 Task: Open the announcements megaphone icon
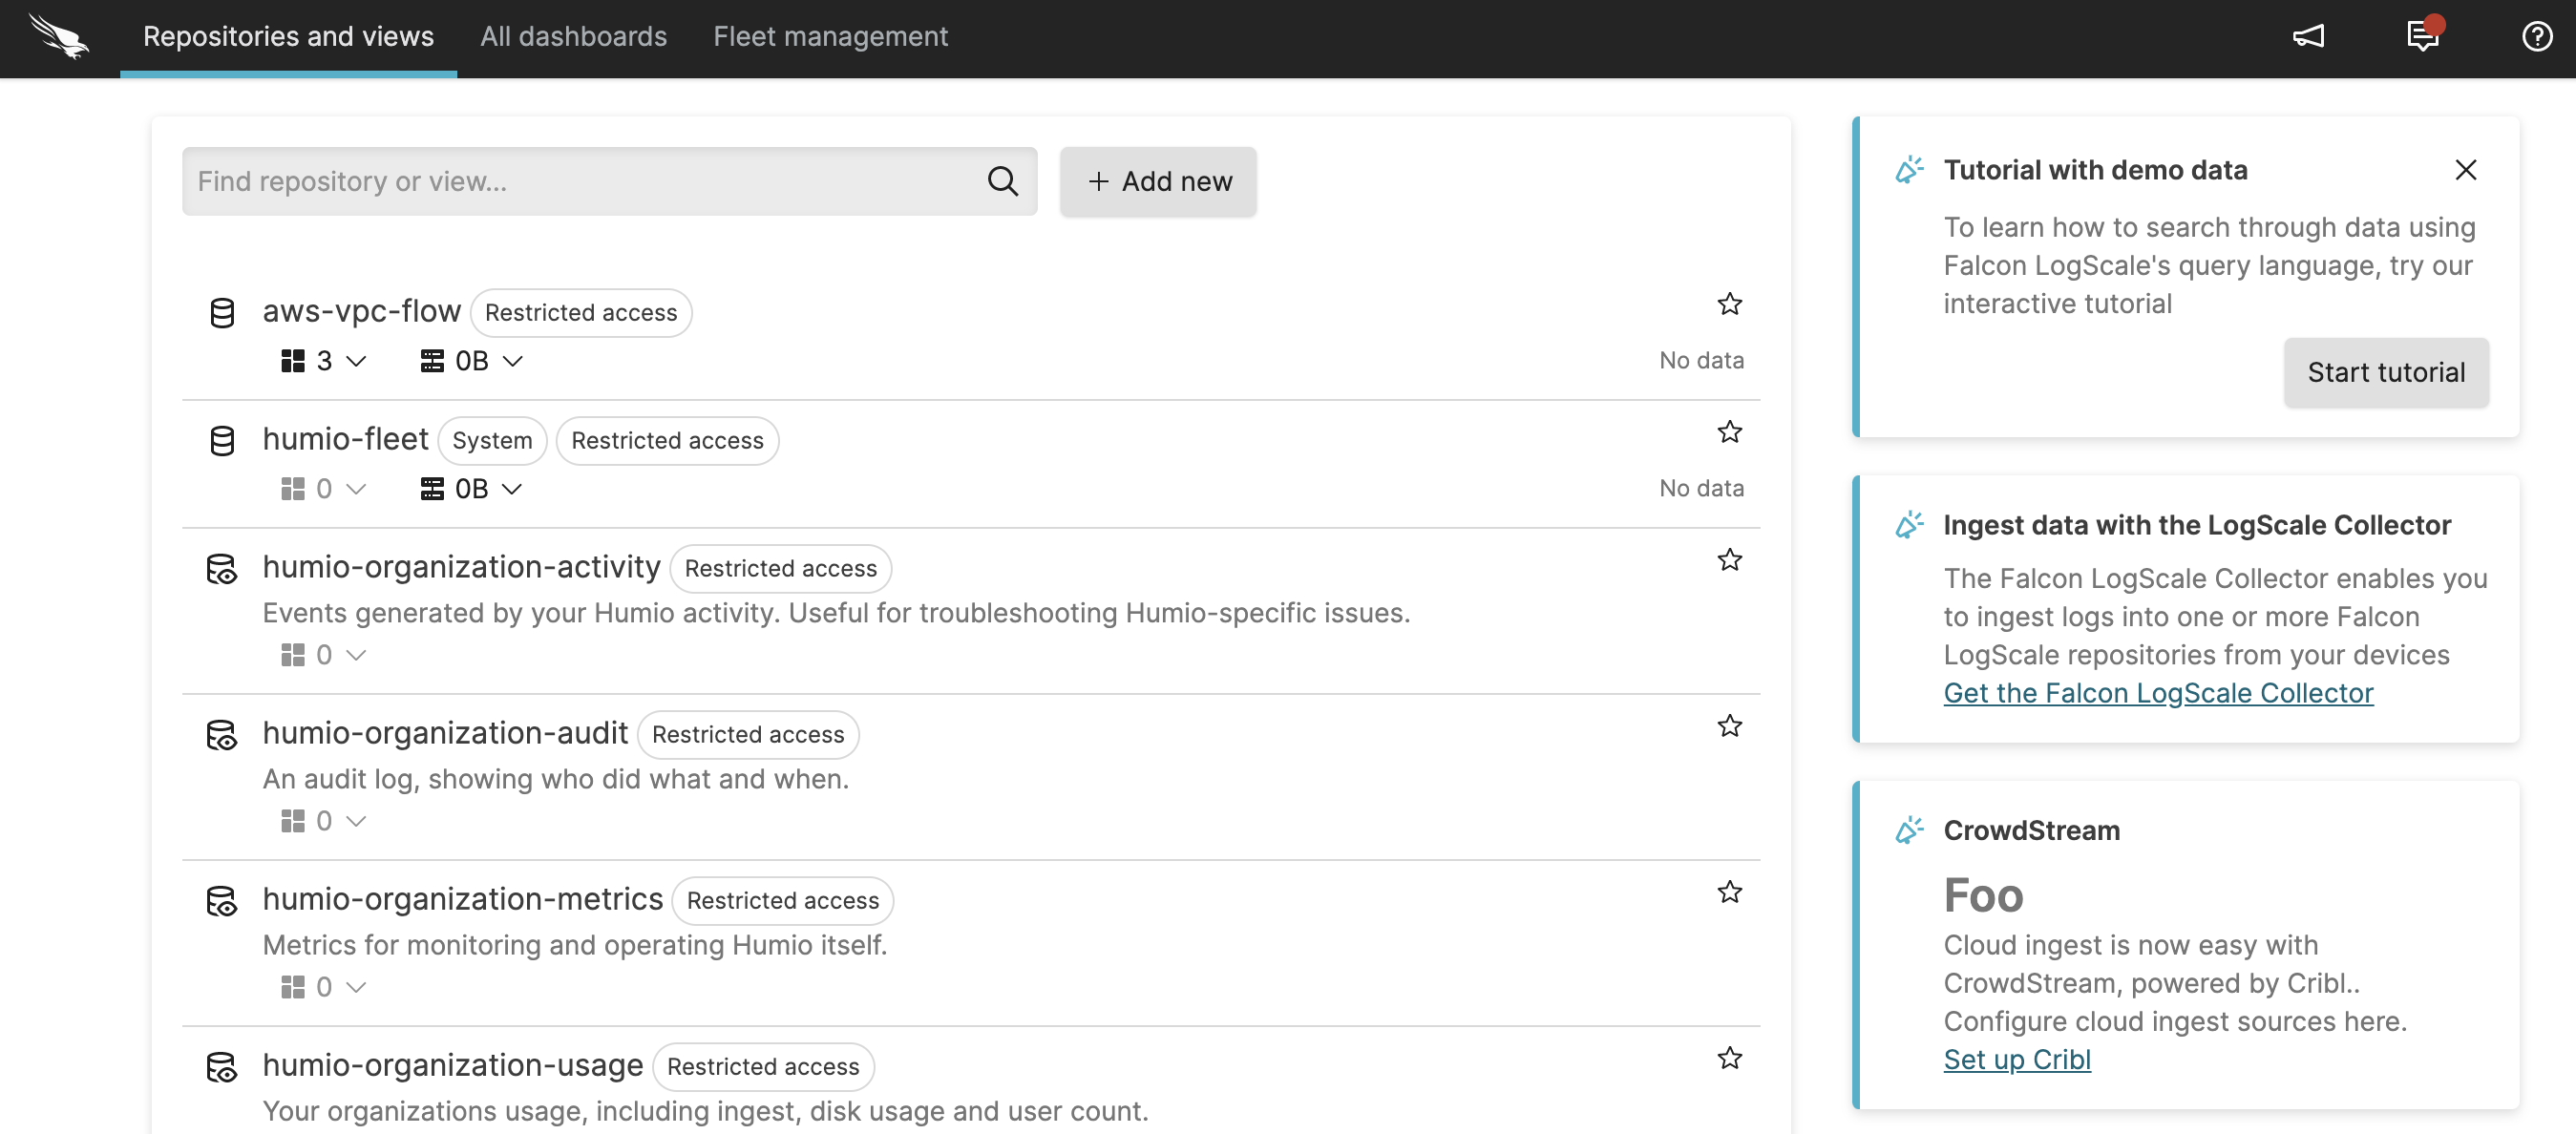coord(2308,36)
